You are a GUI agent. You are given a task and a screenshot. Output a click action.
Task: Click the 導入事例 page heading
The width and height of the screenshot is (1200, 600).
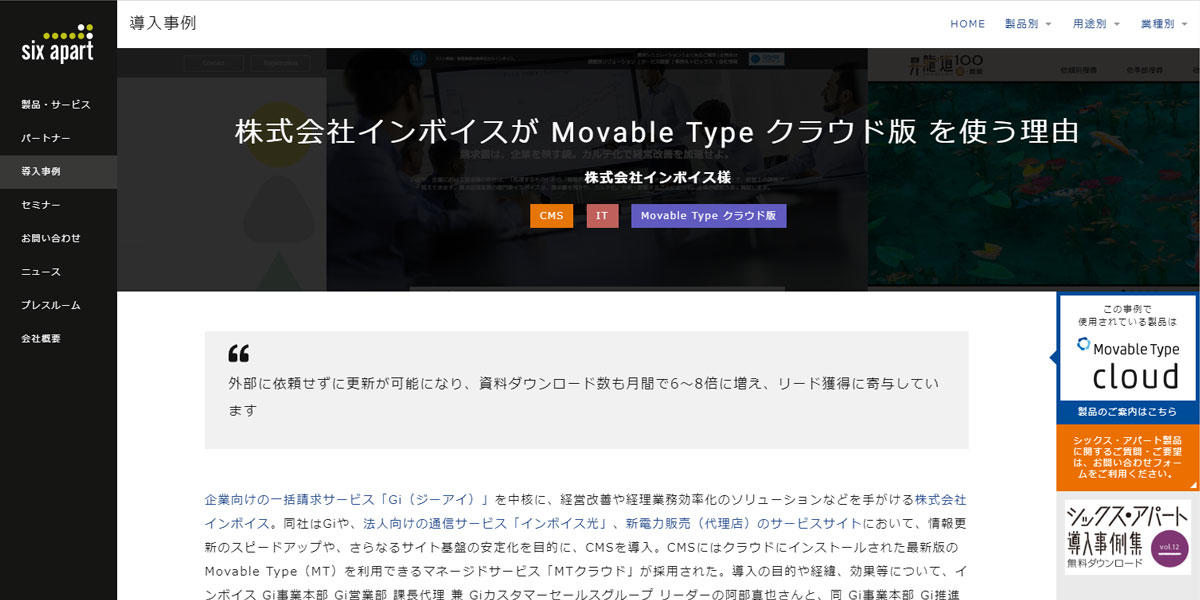tap(163, 23)
